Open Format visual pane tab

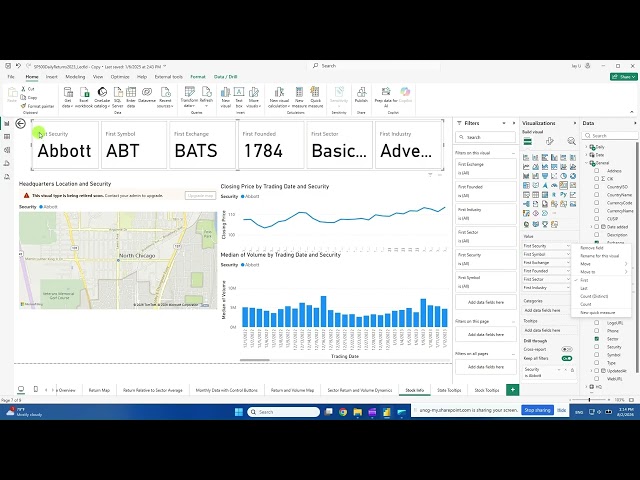pyautogui.click(x=549, y=141)
